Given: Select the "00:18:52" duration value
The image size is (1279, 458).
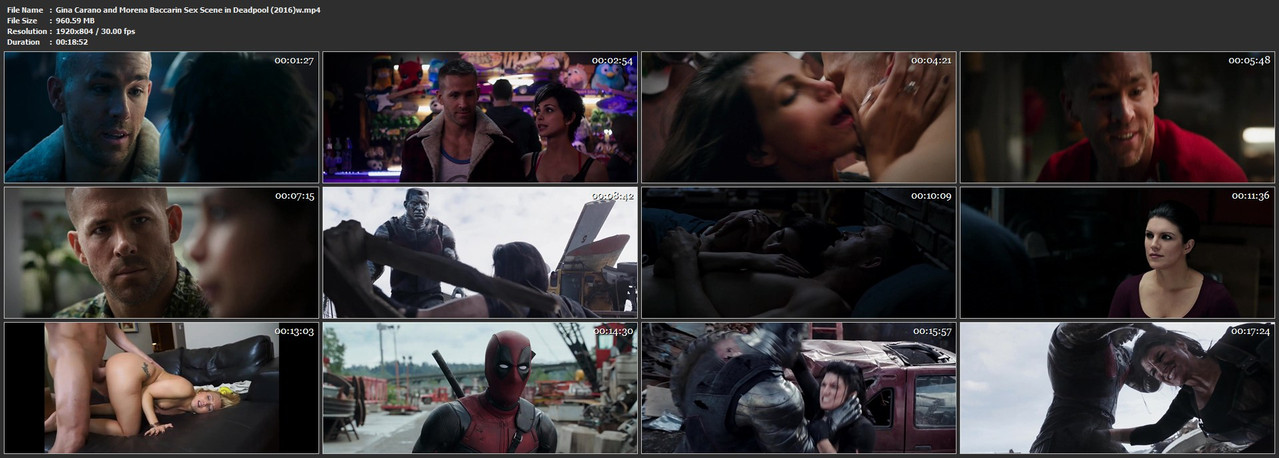Looking at the screenshot, I should 72,42.
